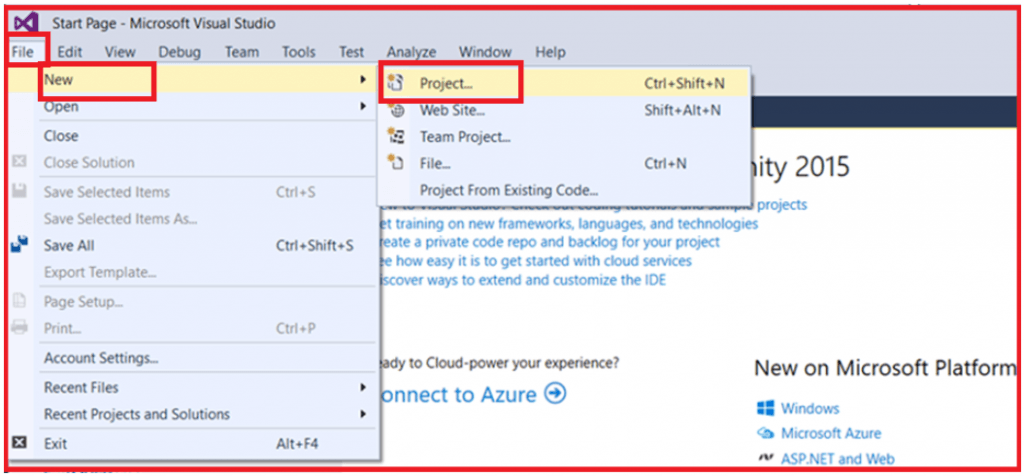Click the Microsoft Azure cloud icon
1024x476 pixels.
(x=765, y=433)
